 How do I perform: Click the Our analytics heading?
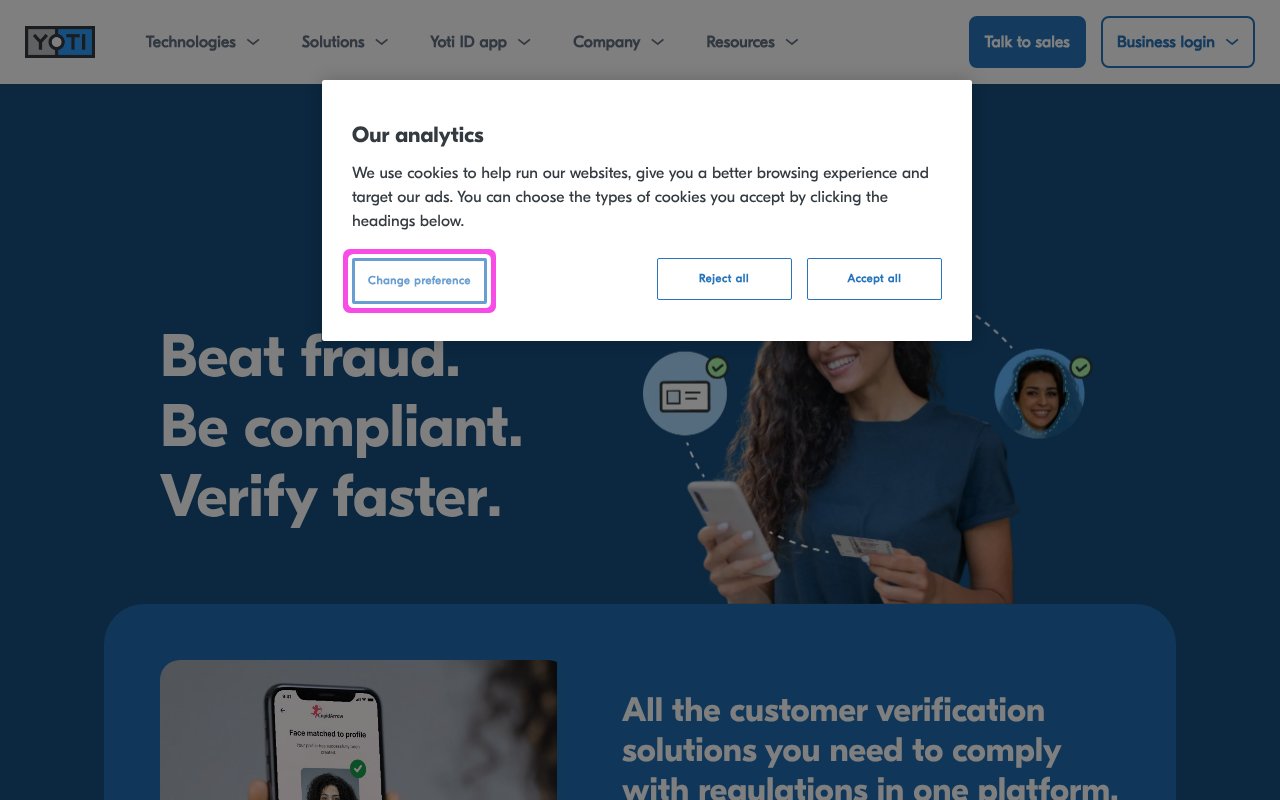click(x=418, y=135)
